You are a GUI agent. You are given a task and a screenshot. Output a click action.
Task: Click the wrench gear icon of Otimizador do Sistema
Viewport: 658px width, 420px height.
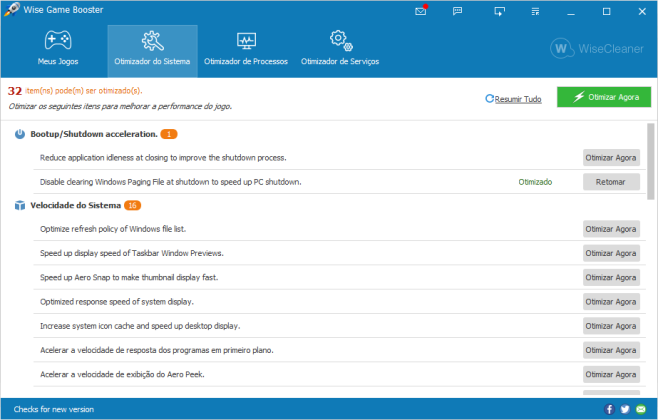(x=152, y=41)
